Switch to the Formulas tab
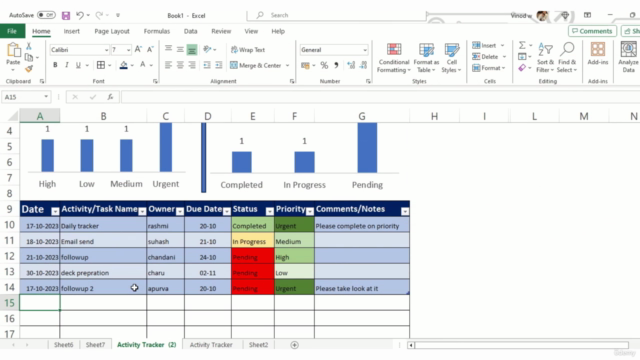This screenshot has height=360, width=640. [157, 31]
